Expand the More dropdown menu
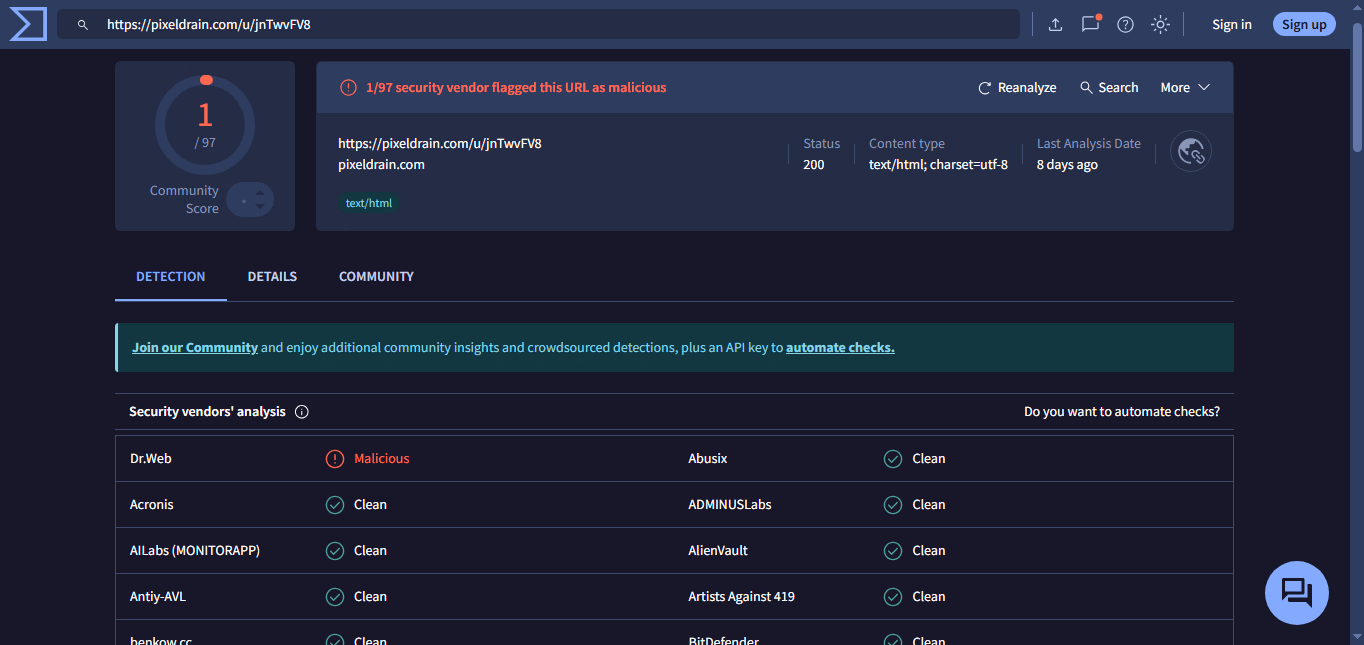 tap(1185, 88)
